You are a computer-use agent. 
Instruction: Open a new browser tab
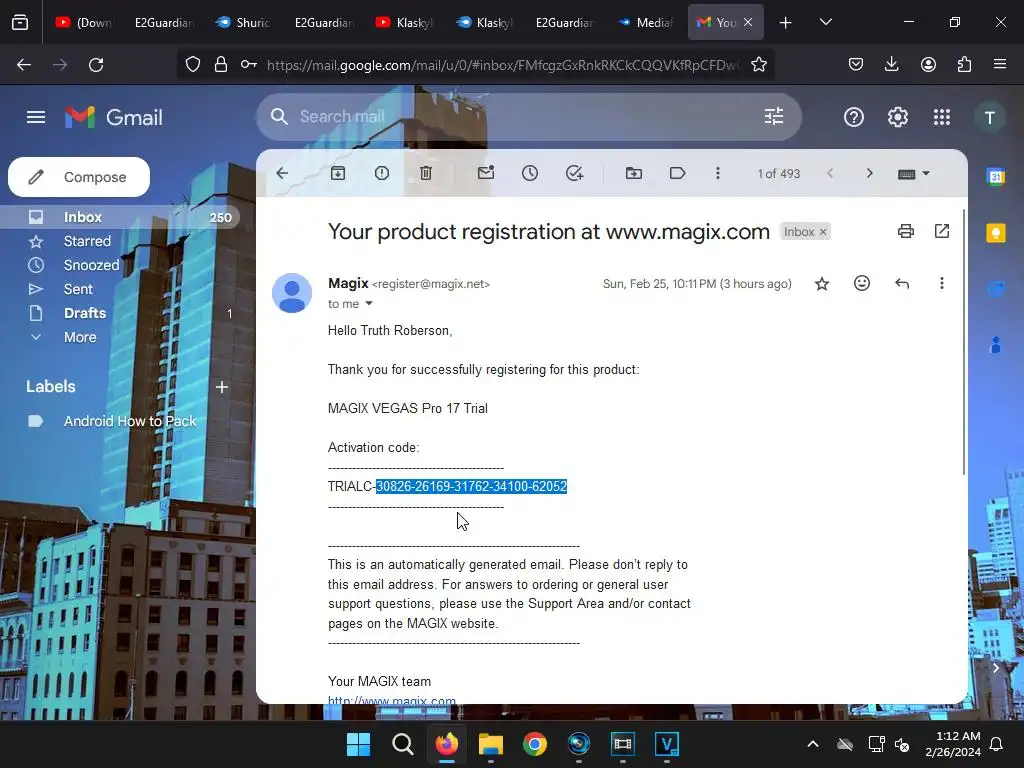click(x=786, y=23)
